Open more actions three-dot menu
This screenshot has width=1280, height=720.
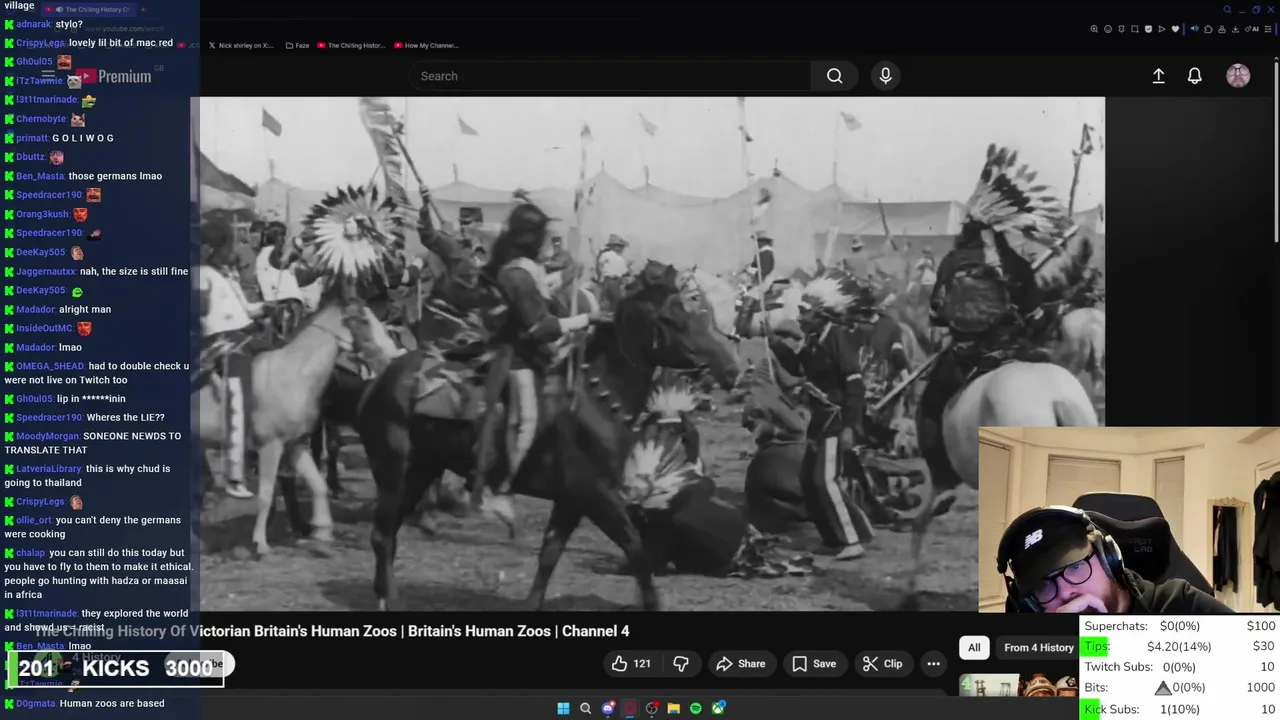pos(933,664)
